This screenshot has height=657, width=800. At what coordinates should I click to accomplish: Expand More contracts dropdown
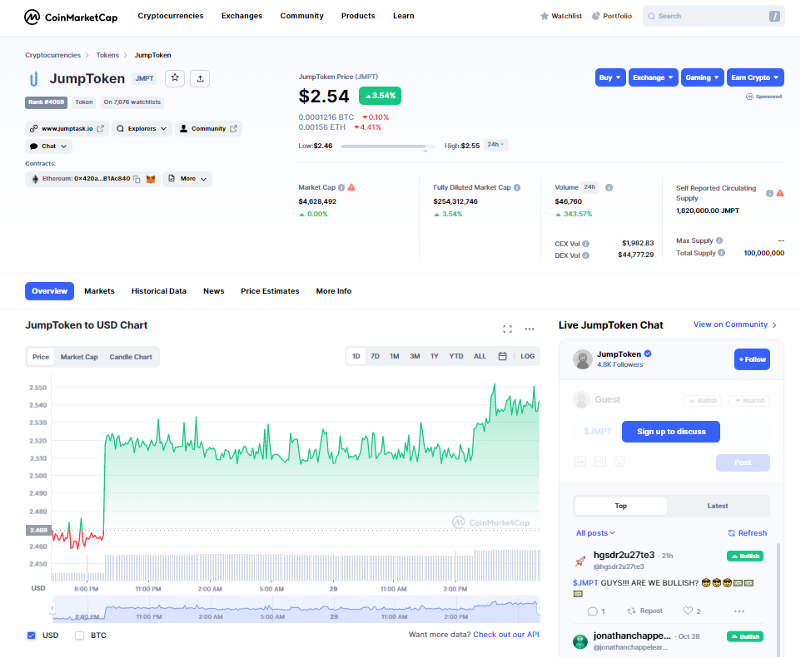coord(187,179)
